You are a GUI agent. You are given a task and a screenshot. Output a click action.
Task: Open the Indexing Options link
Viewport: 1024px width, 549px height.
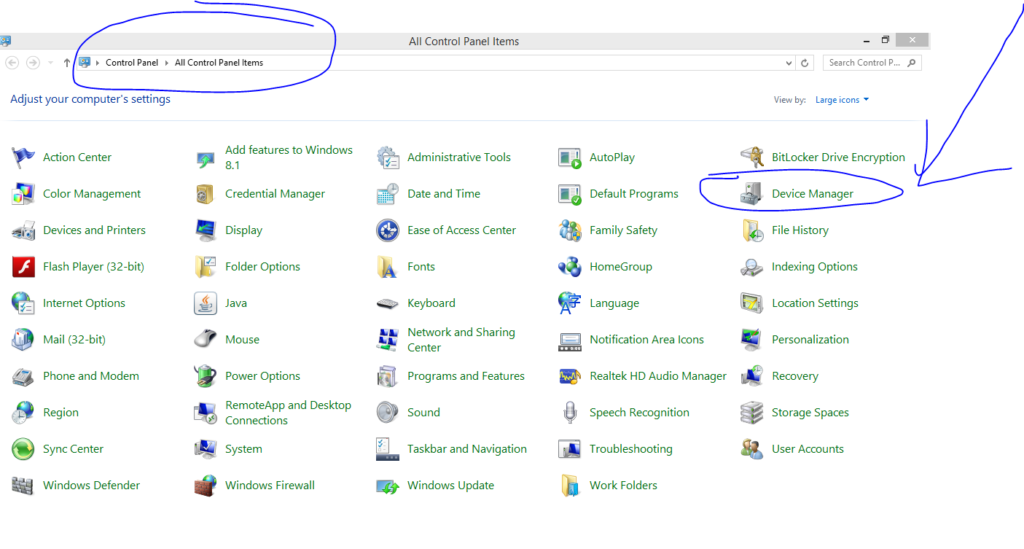pyautogui.click(x=814, y=267)
